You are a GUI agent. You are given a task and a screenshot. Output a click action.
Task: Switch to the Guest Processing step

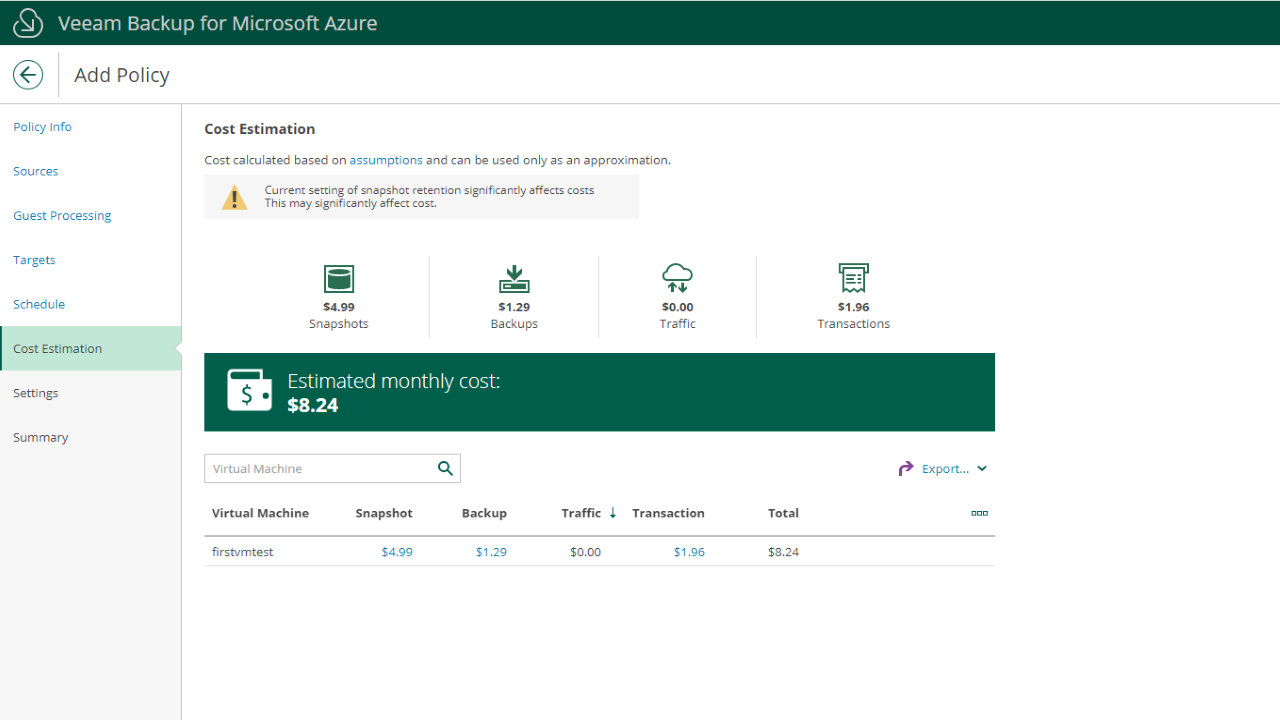(62, 216)
